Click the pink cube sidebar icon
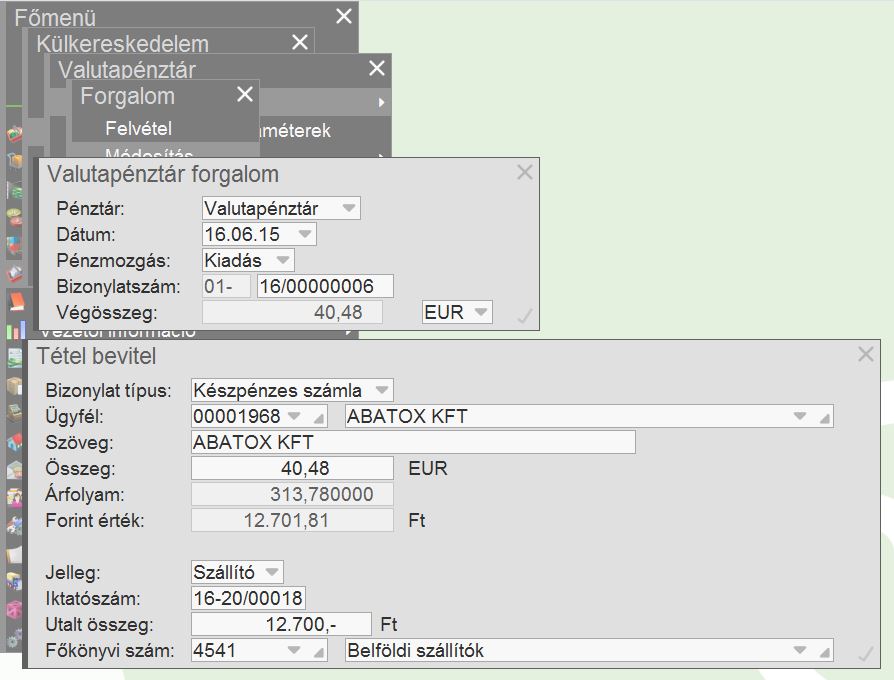 click(15, 609)
